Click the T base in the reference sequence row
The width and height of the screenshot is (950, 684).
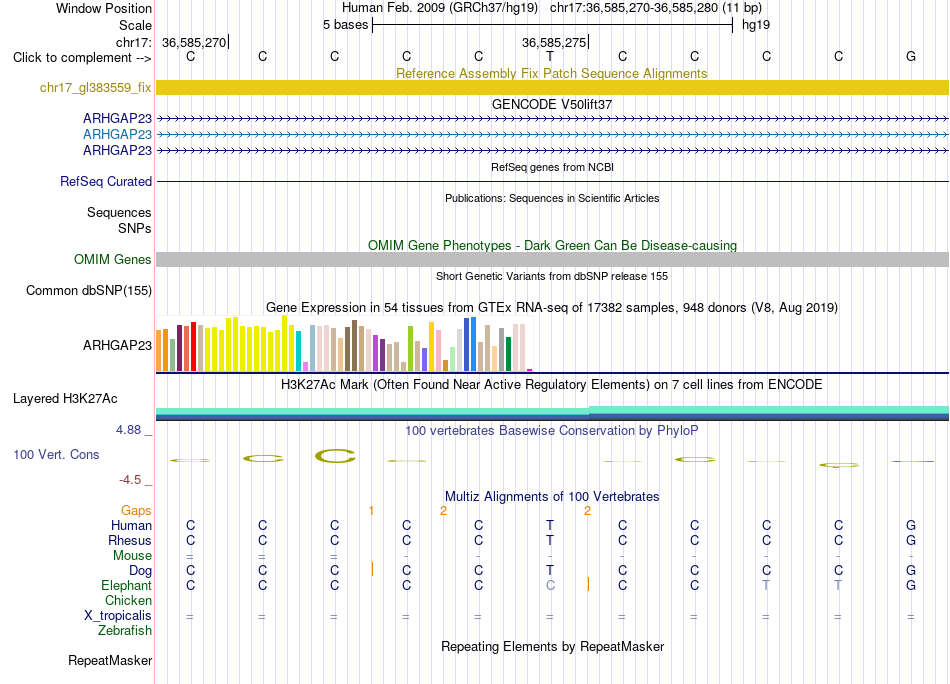[550, 56]
